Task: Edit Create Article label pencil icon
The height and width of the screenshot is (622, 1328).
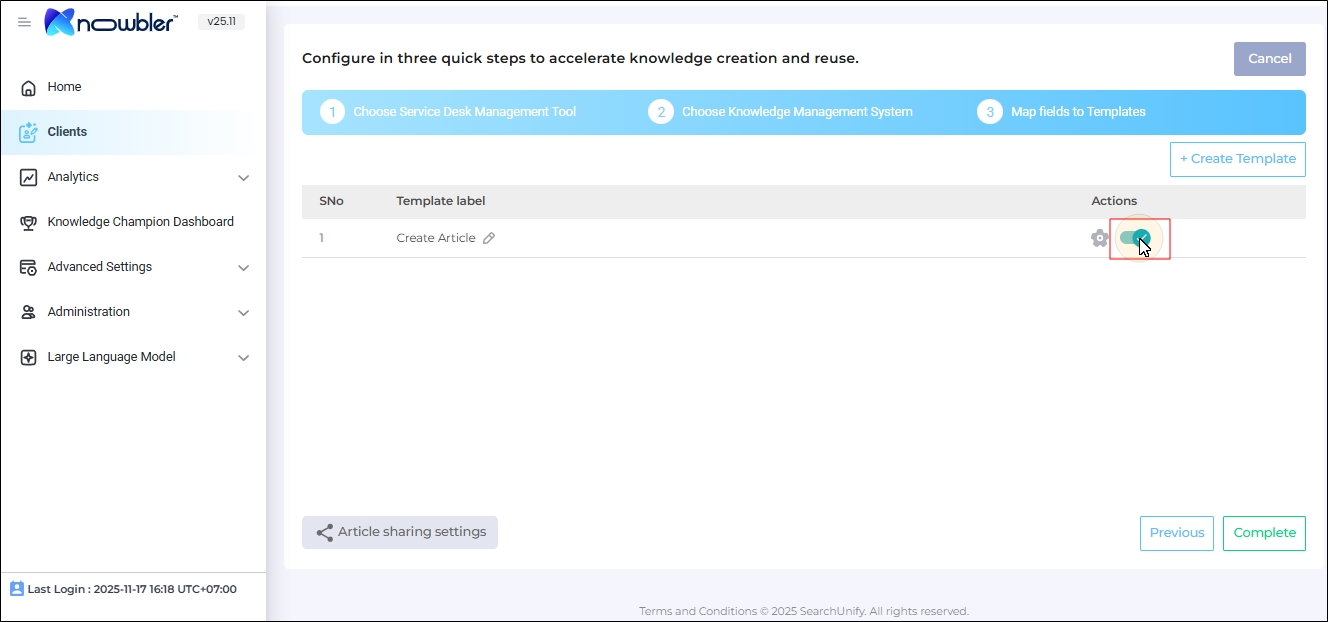Action: pyautogui.click(x=489, y=238)
